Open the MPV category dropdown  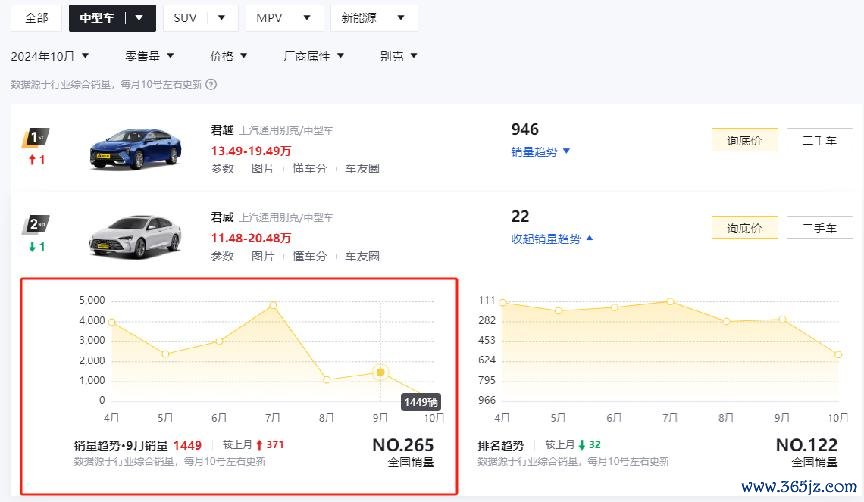[x=284, y=18]
